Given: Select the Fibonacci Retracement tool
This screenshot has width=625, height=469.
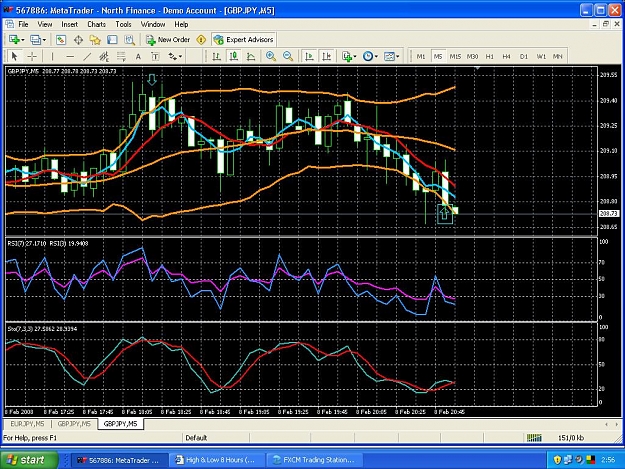Looking at the screenshot, I should click(121, 57).
